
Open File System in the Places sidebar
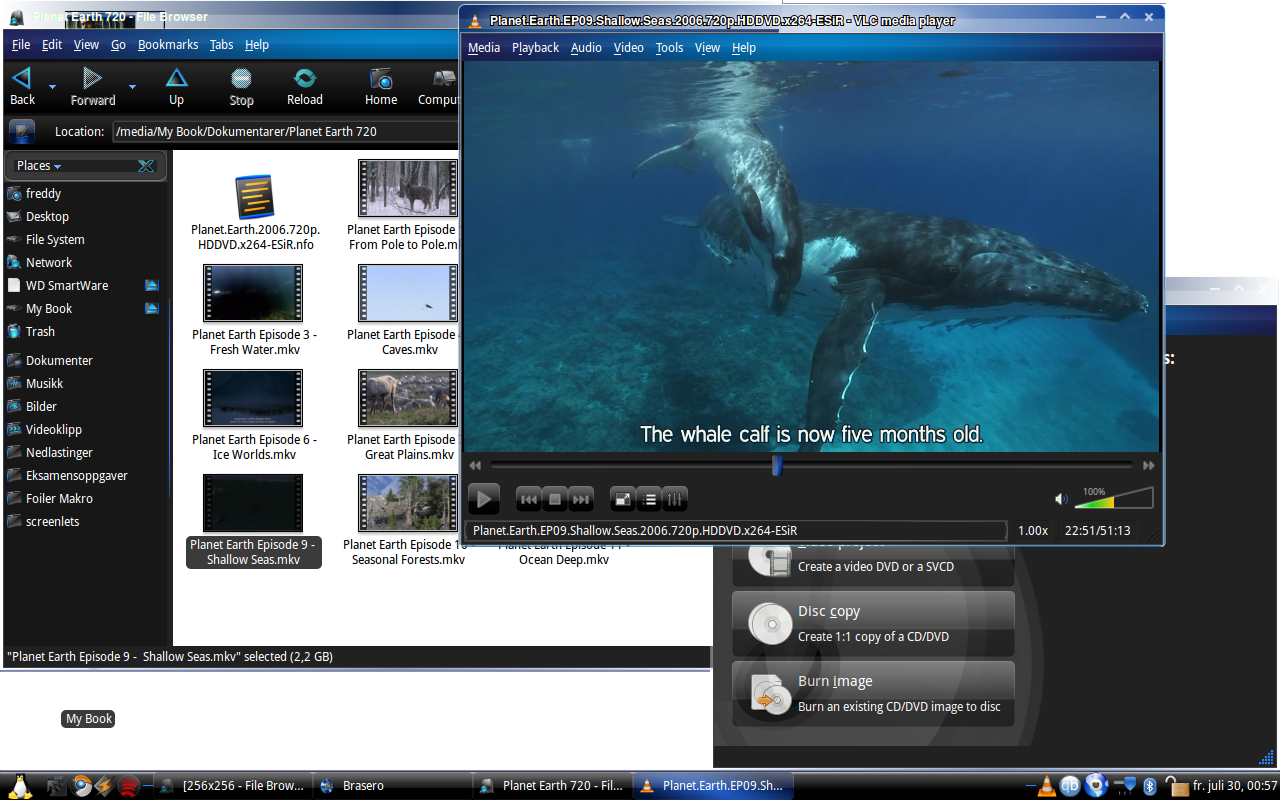click(x=55, y=240)
